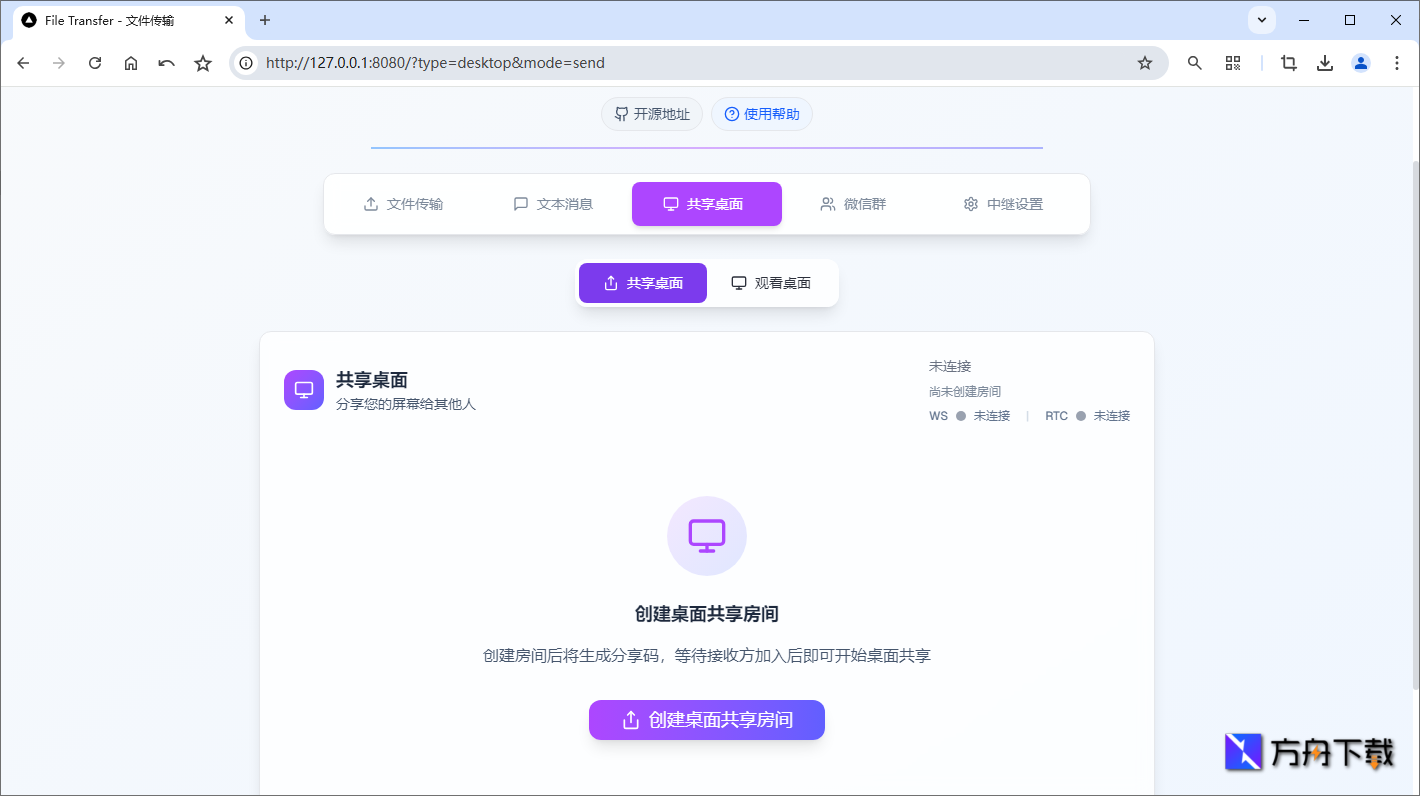Toggle the 共享桌面 mode button

(x=642, y=282)
